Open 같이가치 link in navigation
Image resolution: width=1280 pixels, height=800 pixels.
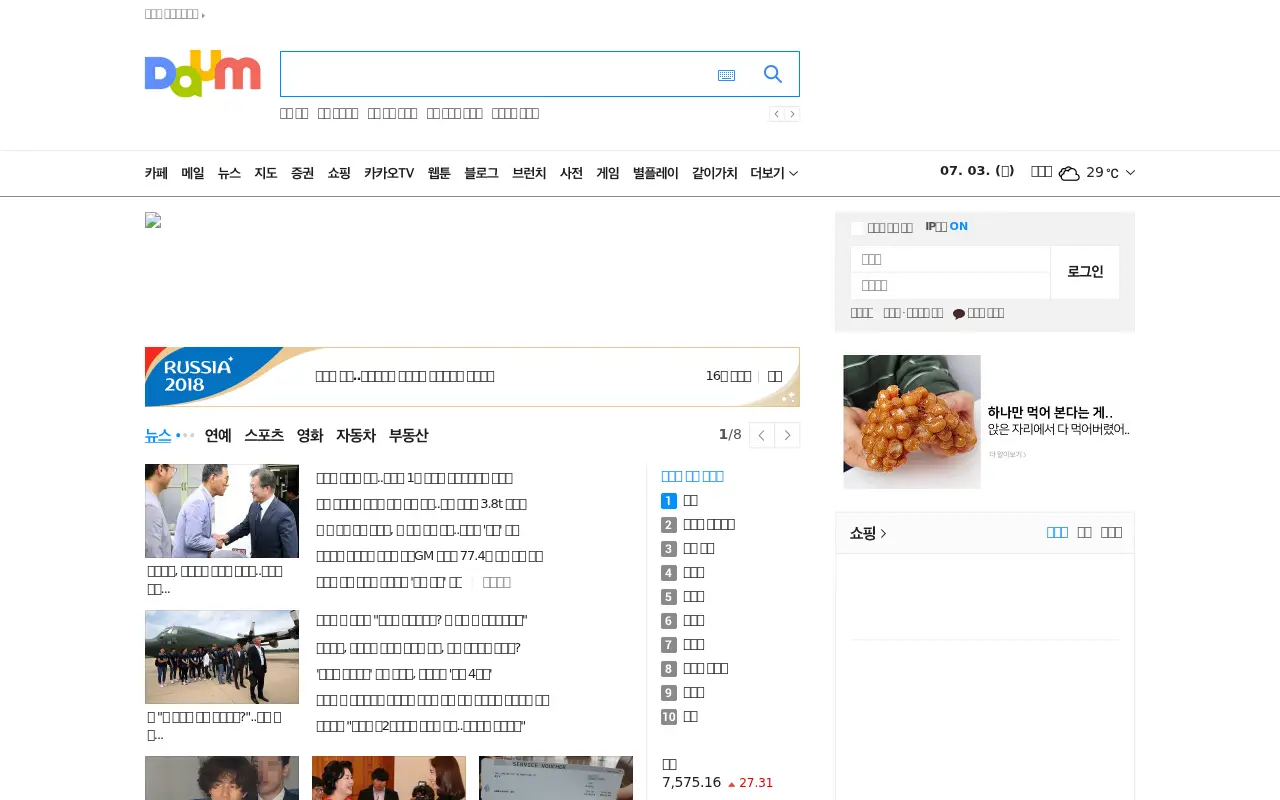tap(714, 173)
